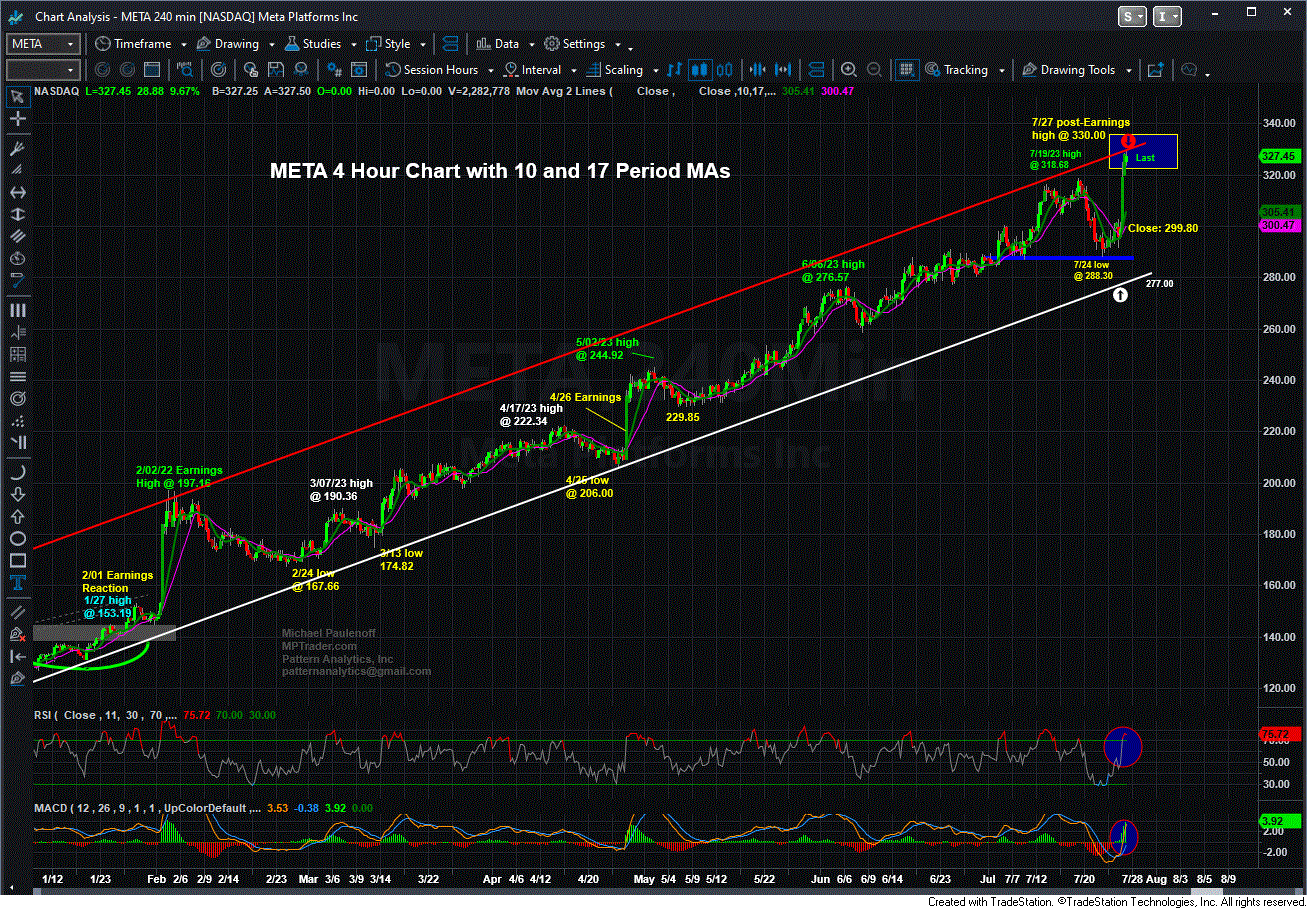Open the S symbol-link dropdown
Viewport: 1307px width, 908px height.
(x=1133, y=16)
